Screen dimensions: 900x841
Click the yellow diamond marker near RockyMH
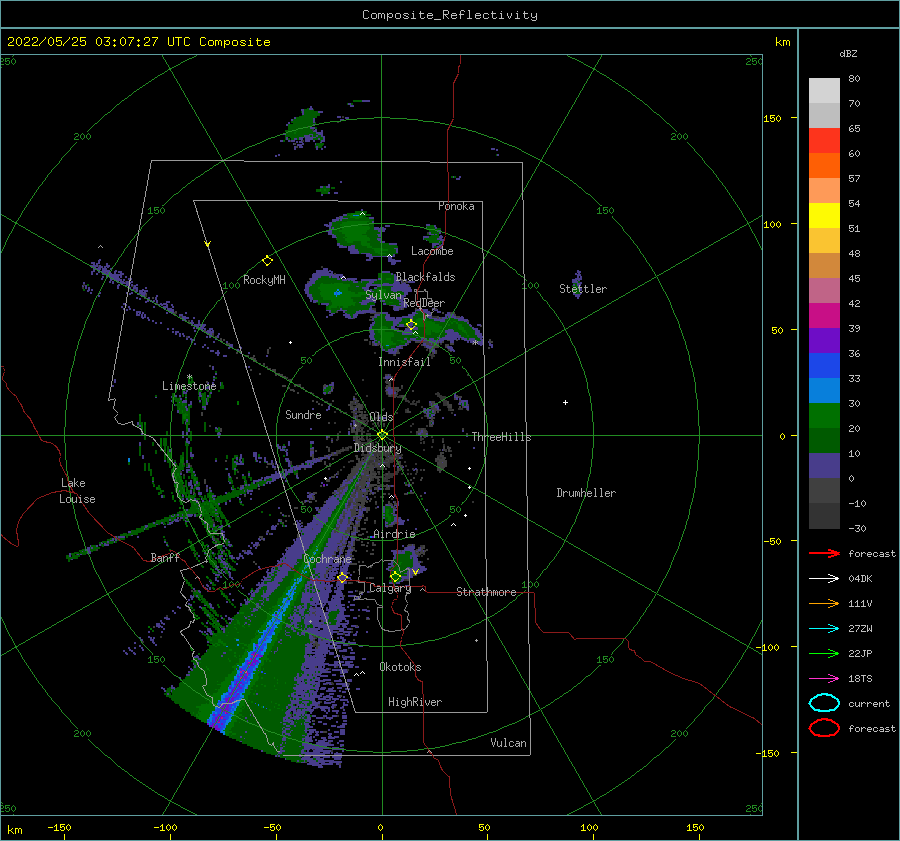tap(267, 261)
